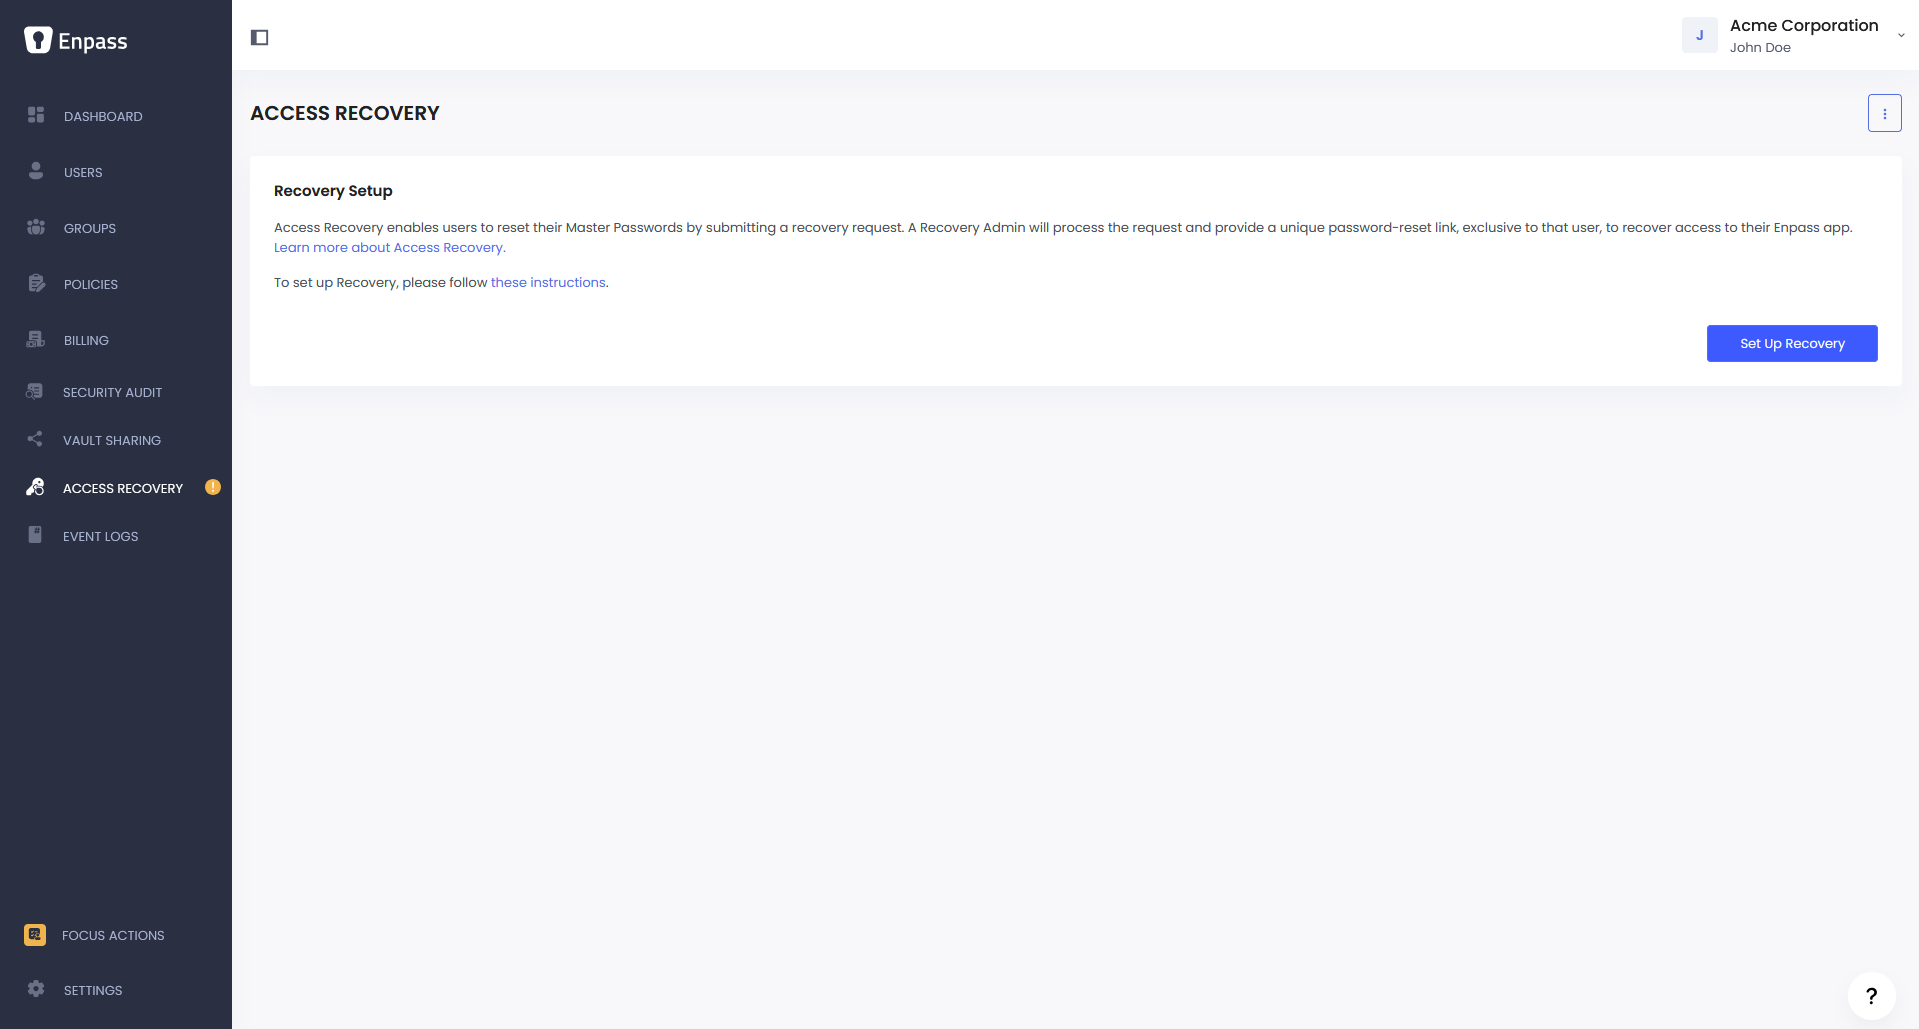Click the Enpass logo
The height and width of the screenshot is (1029, 1919).
76,40
